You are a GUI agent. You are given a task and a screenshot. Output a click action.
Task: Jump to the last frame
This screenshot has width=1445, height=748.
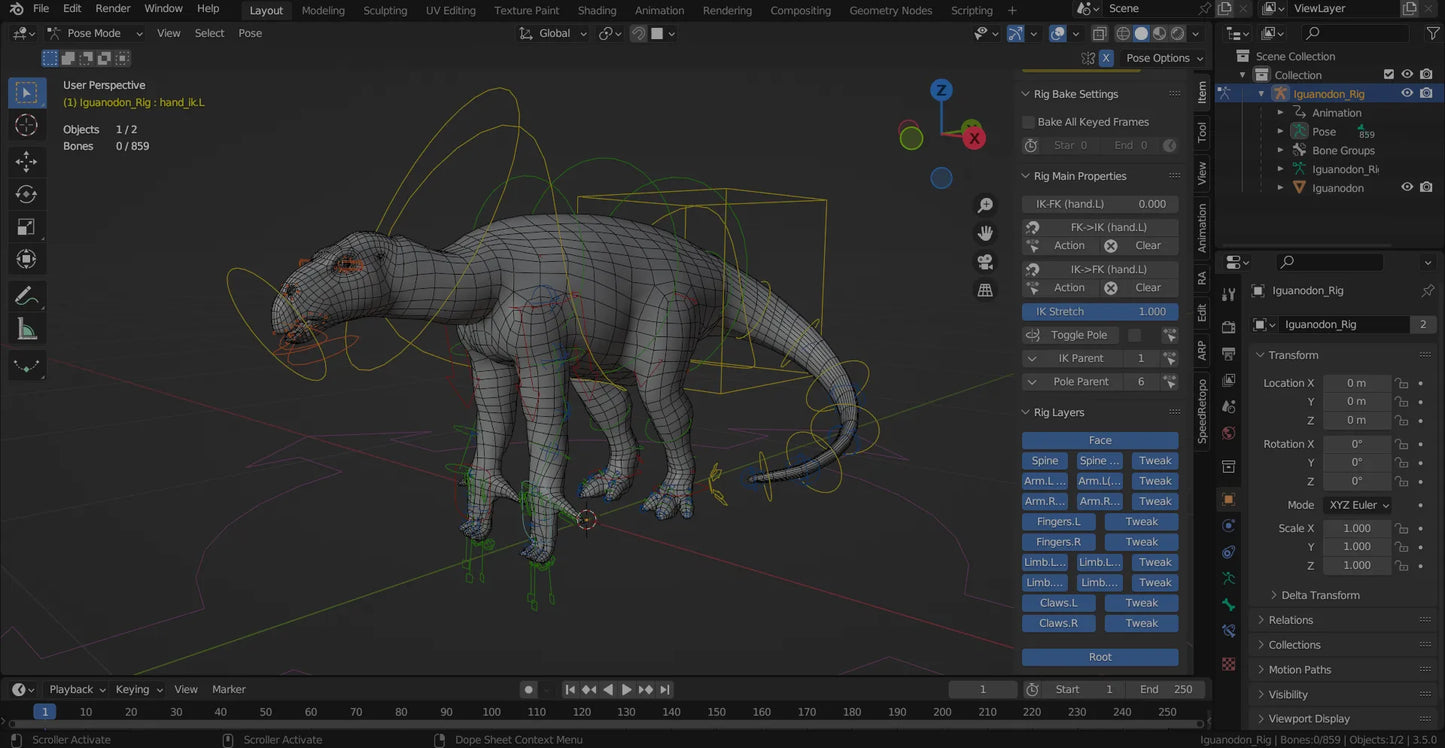pyautogui.click(x=665, y=690)
